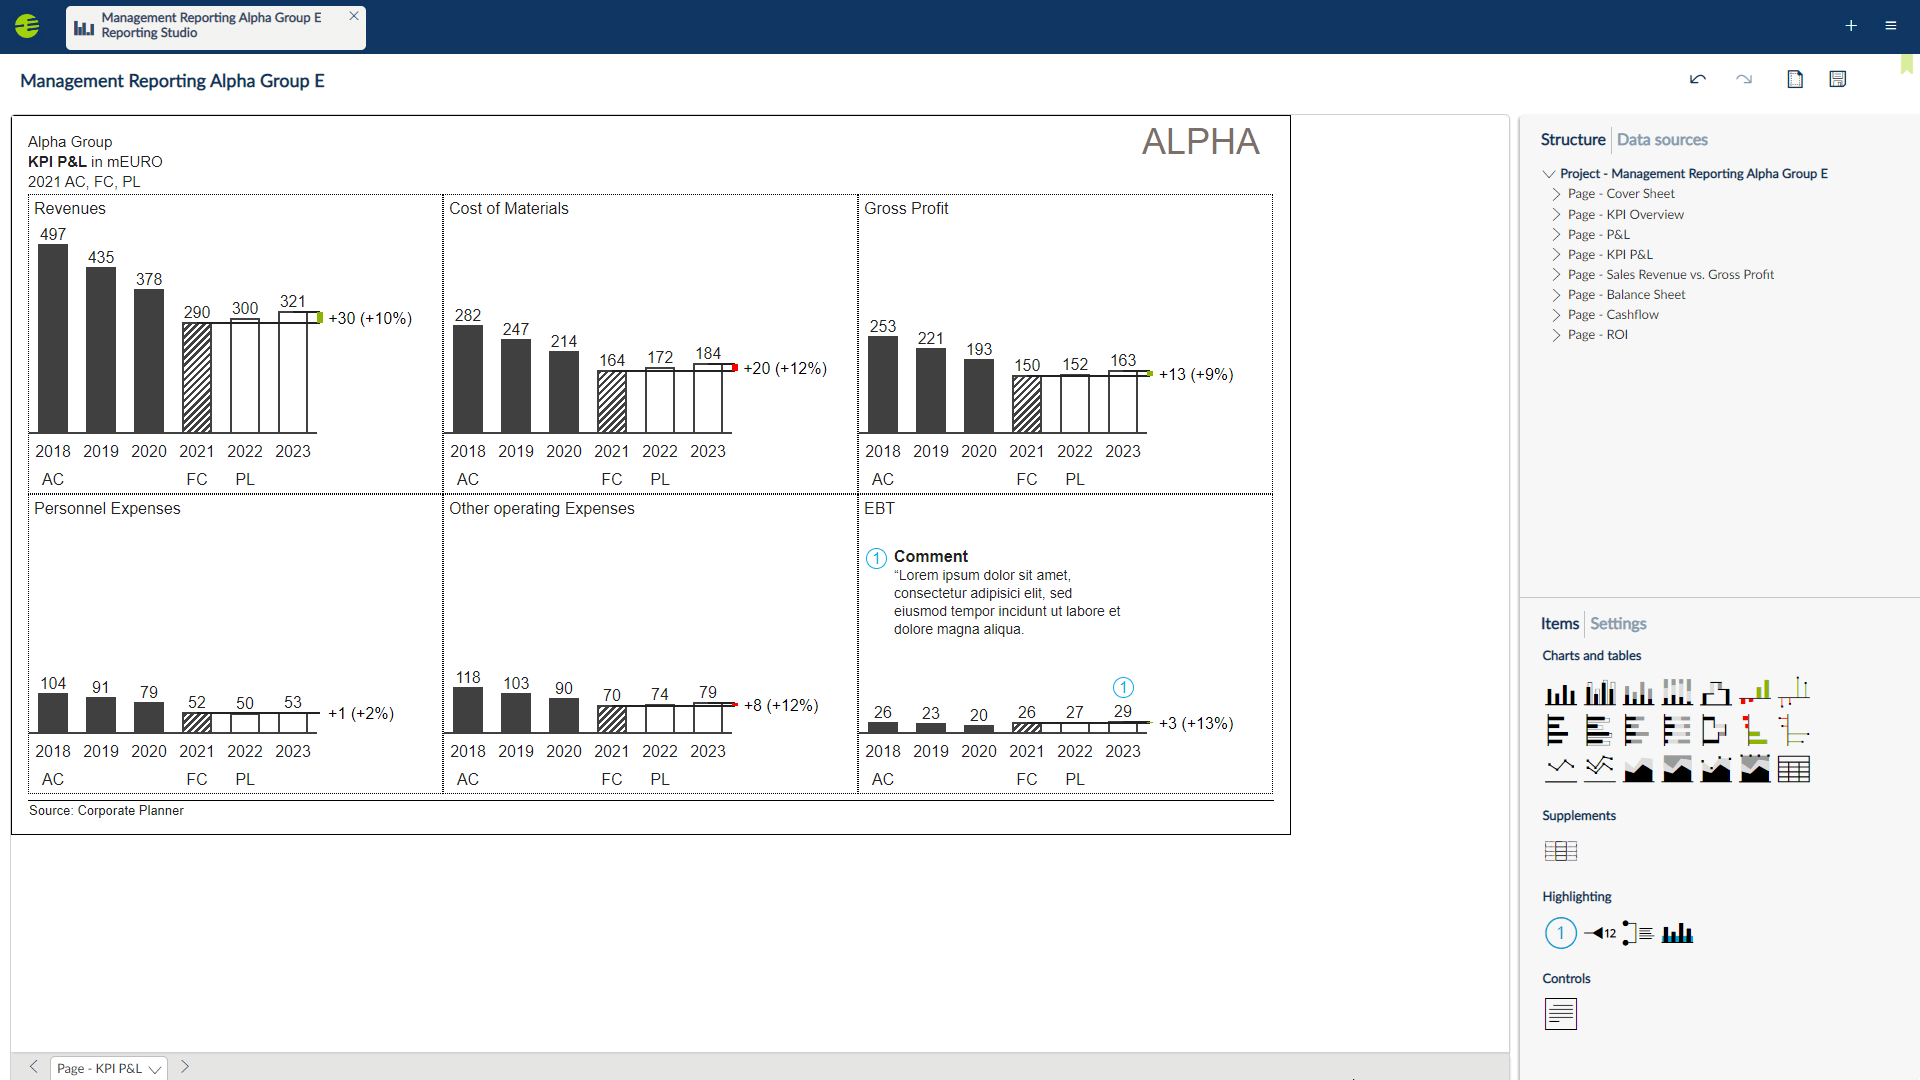This screenshot has height=1080, width=1920.
Task: Select the numbered circle highlighting item
Action: click(1560, 933)
